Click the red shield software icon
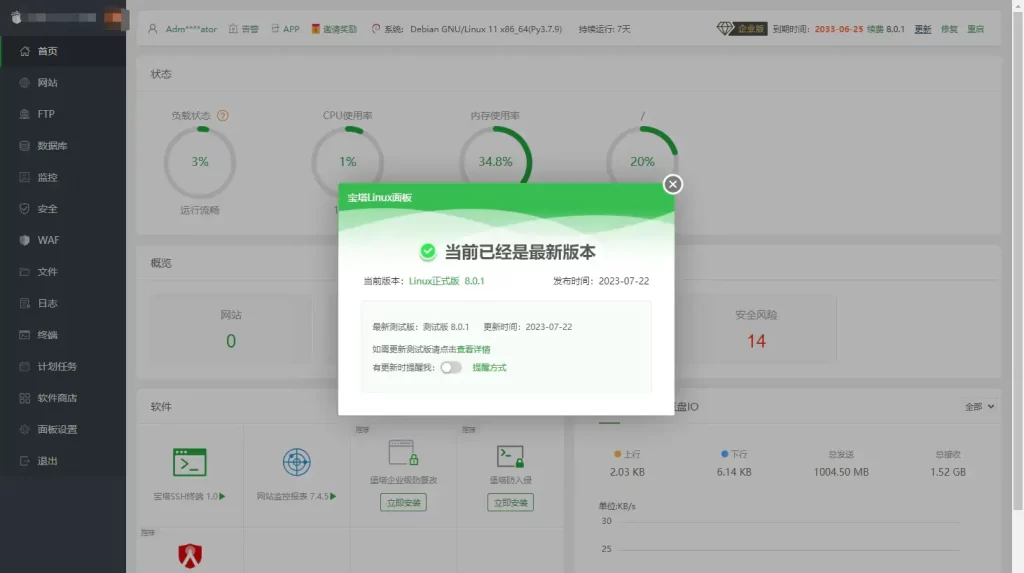 point(190,555)
